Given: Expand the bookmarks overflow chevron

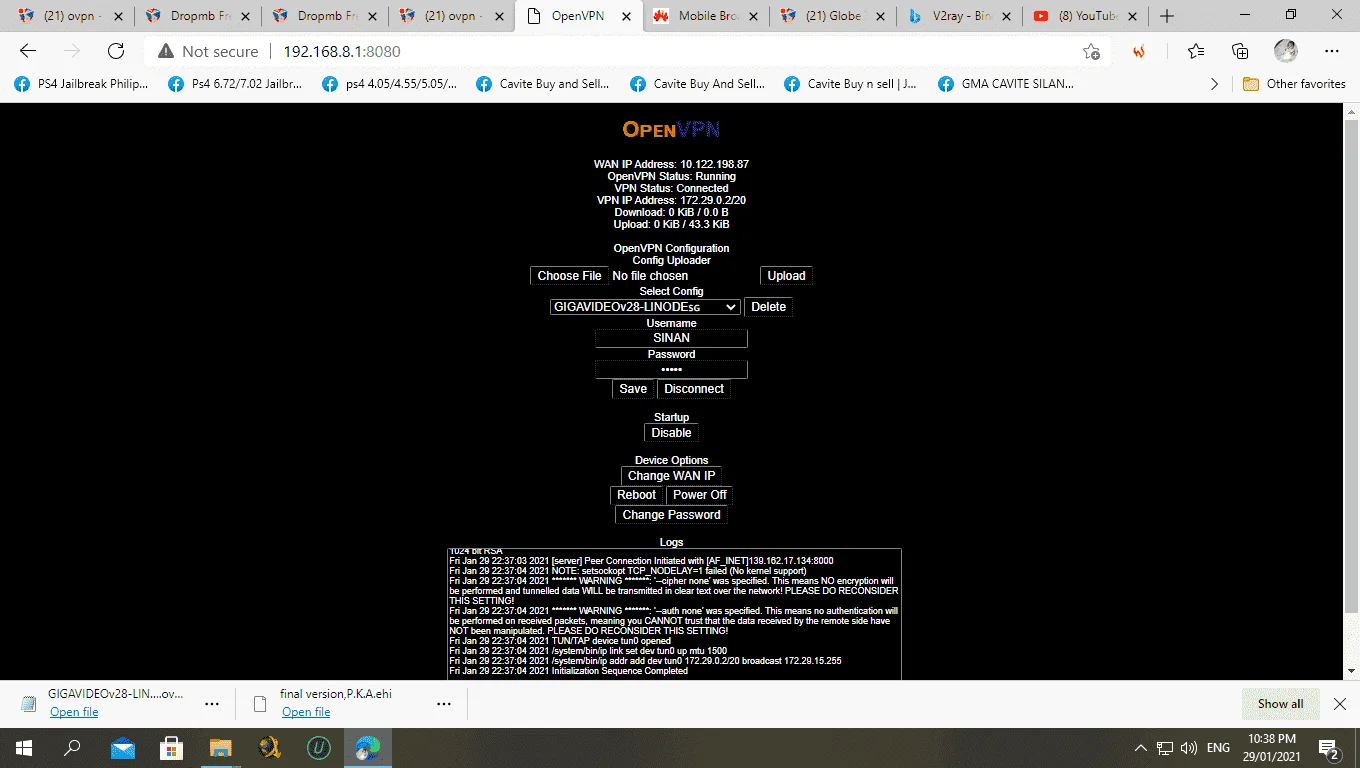Looking at the screenshot, I should [x=1214, y=84].
